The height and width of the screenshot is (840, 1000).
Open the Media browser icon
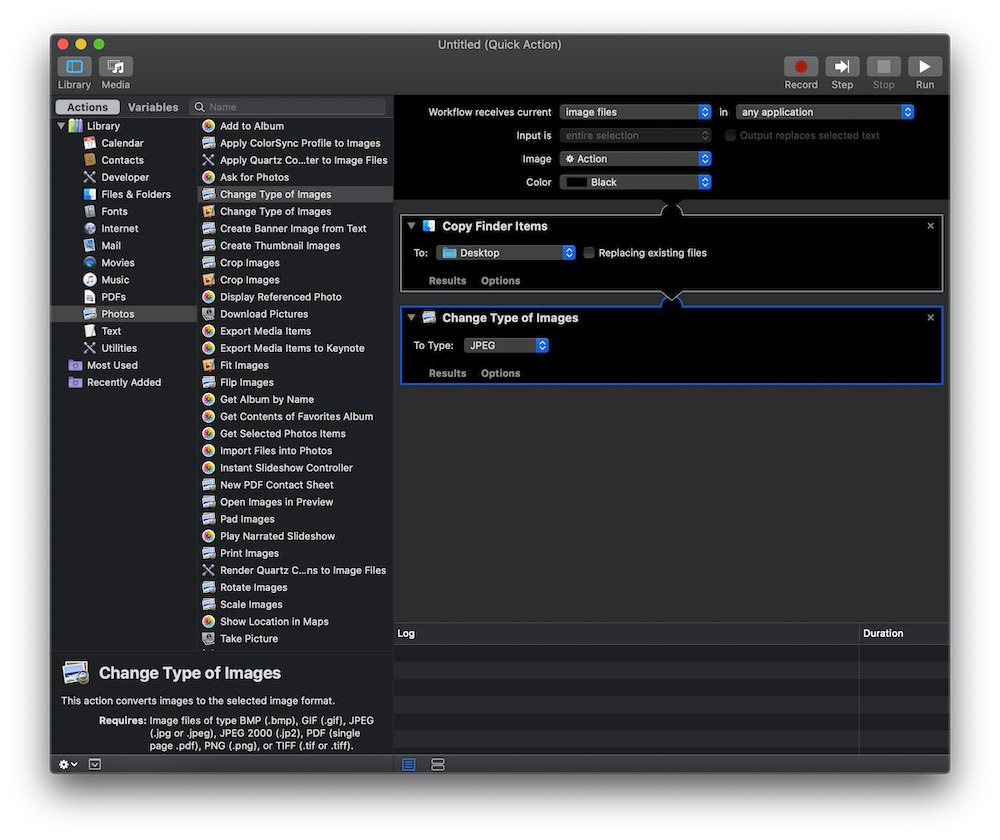coord(116,67)
